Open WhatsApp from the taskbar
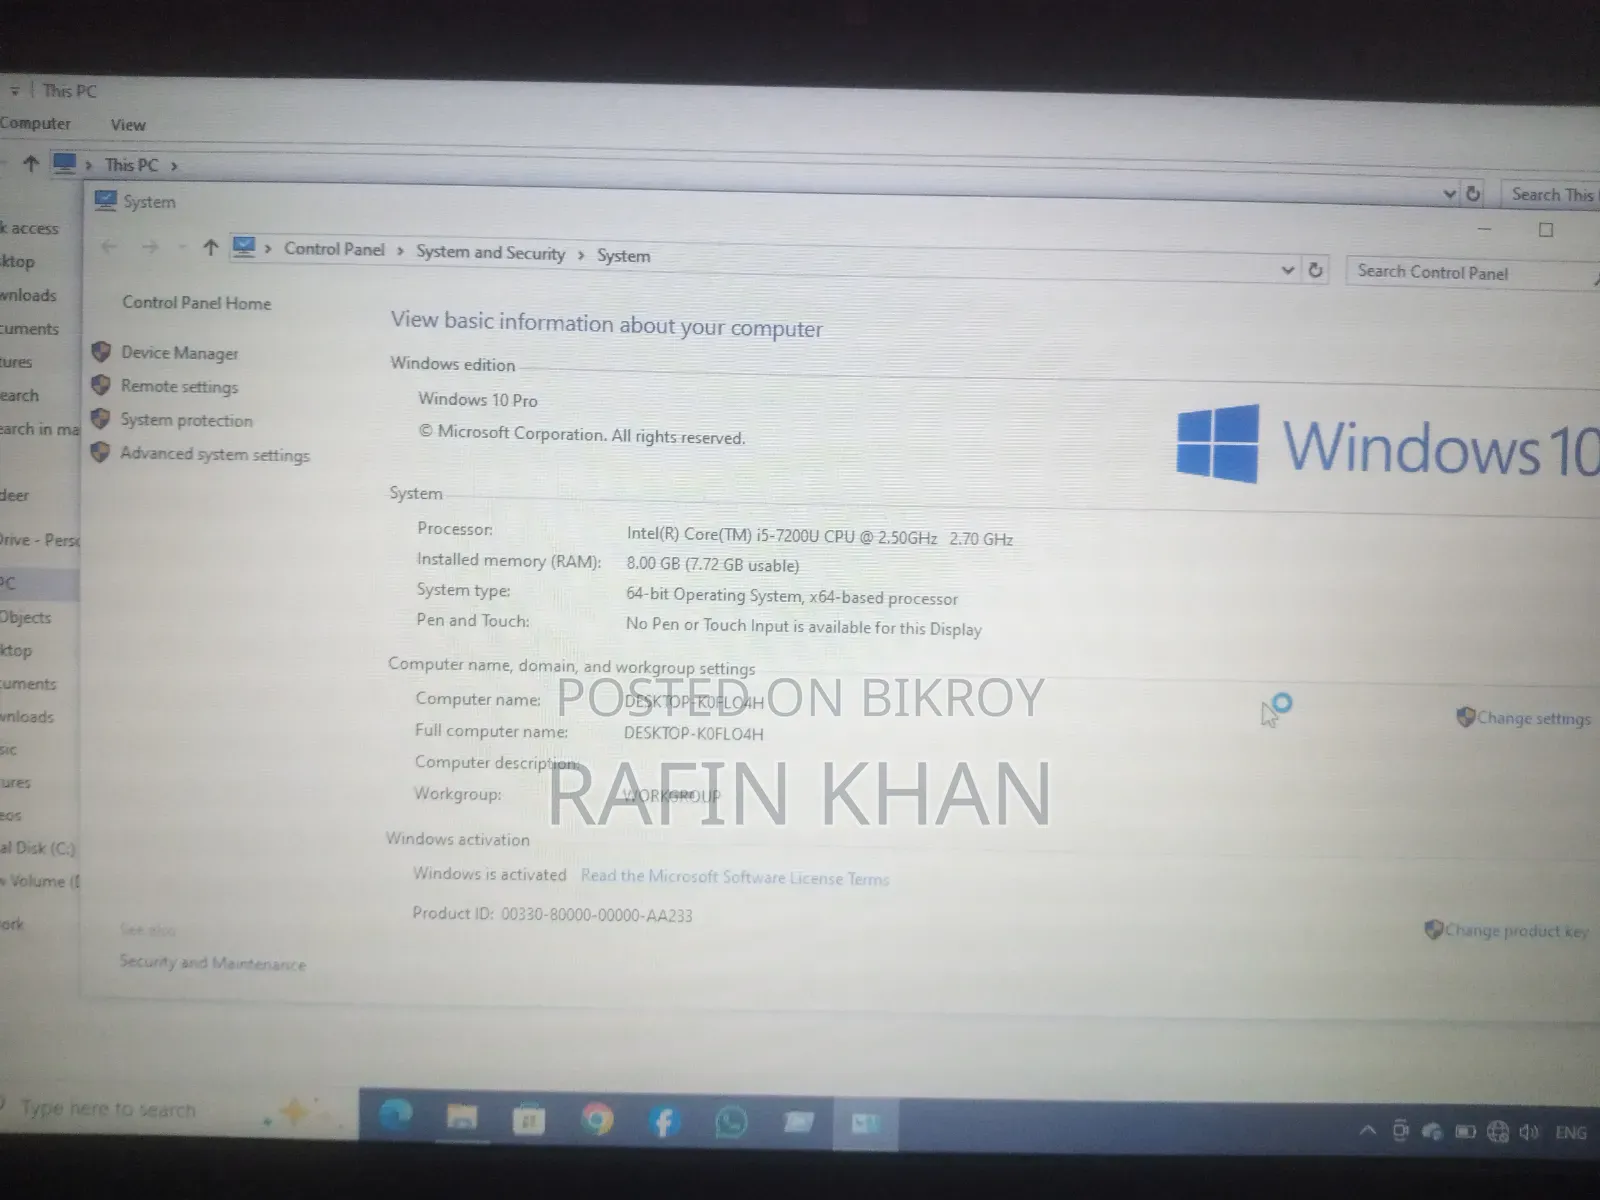1600x1200 pixels. [x=731, y=1122]
